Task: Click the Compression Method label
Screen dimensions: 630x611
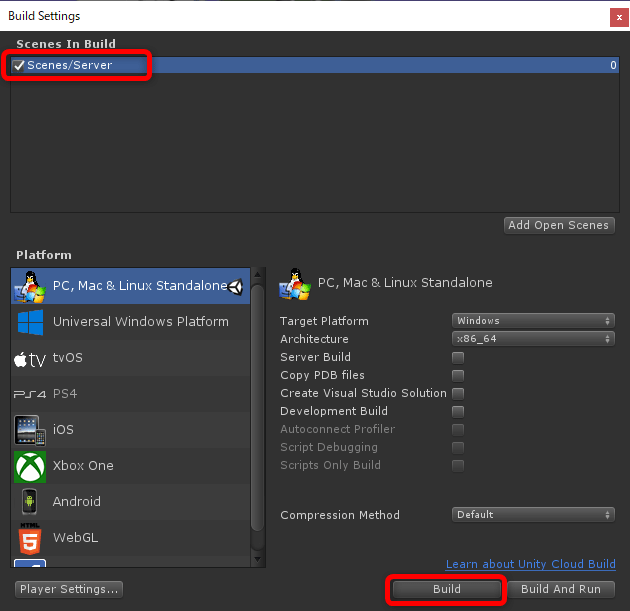Action: coord(340,515)
